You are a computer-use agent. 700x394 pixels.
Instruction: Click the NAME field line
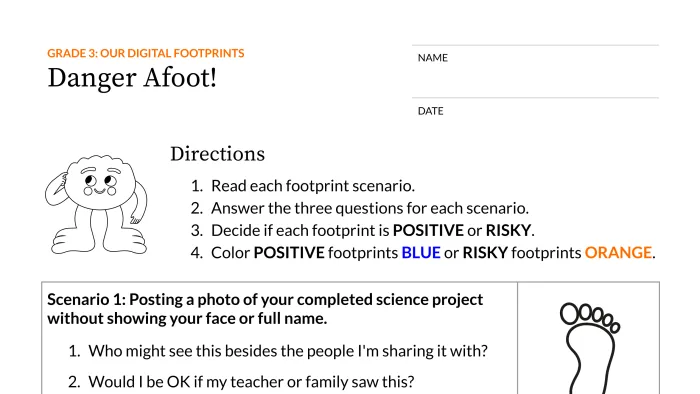tap(535, 71)
